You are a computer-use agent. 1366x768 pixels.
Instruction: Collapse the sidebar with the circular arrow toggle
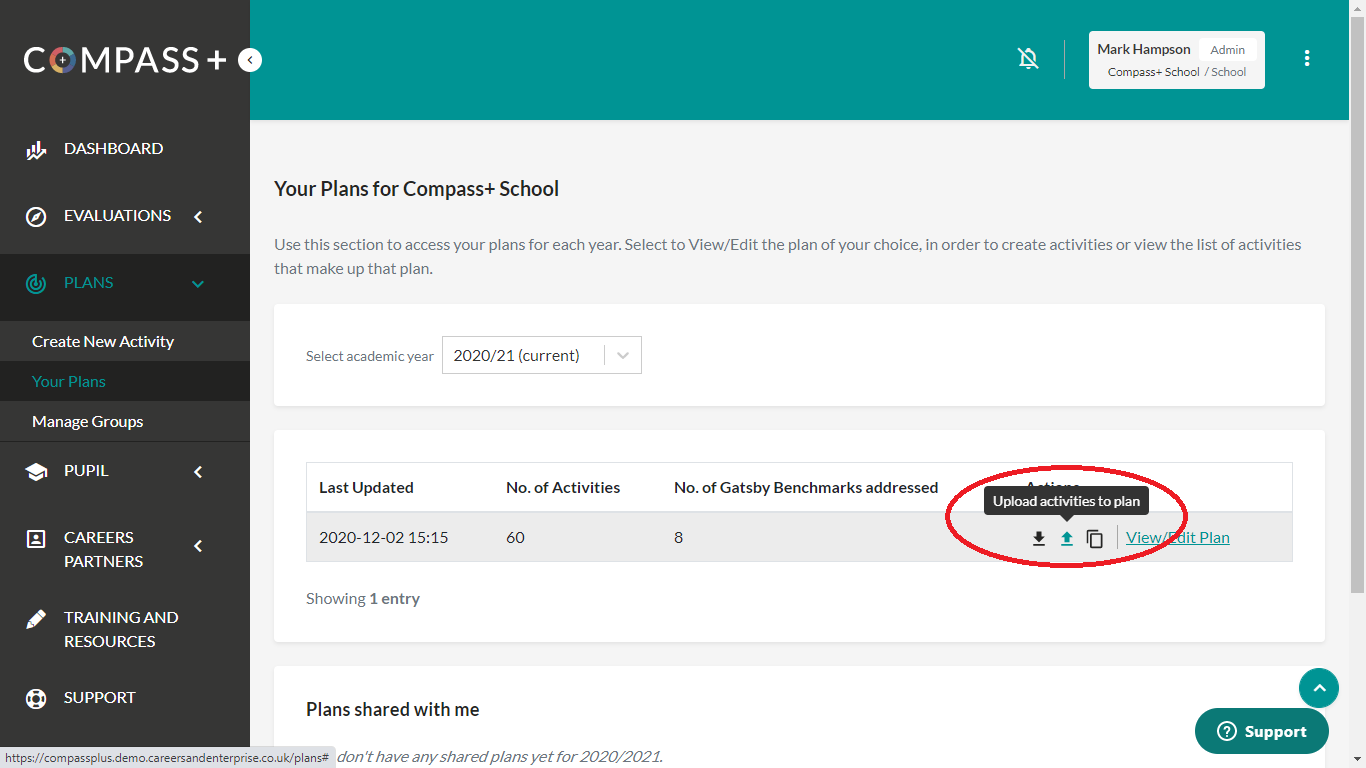(249, 59)
